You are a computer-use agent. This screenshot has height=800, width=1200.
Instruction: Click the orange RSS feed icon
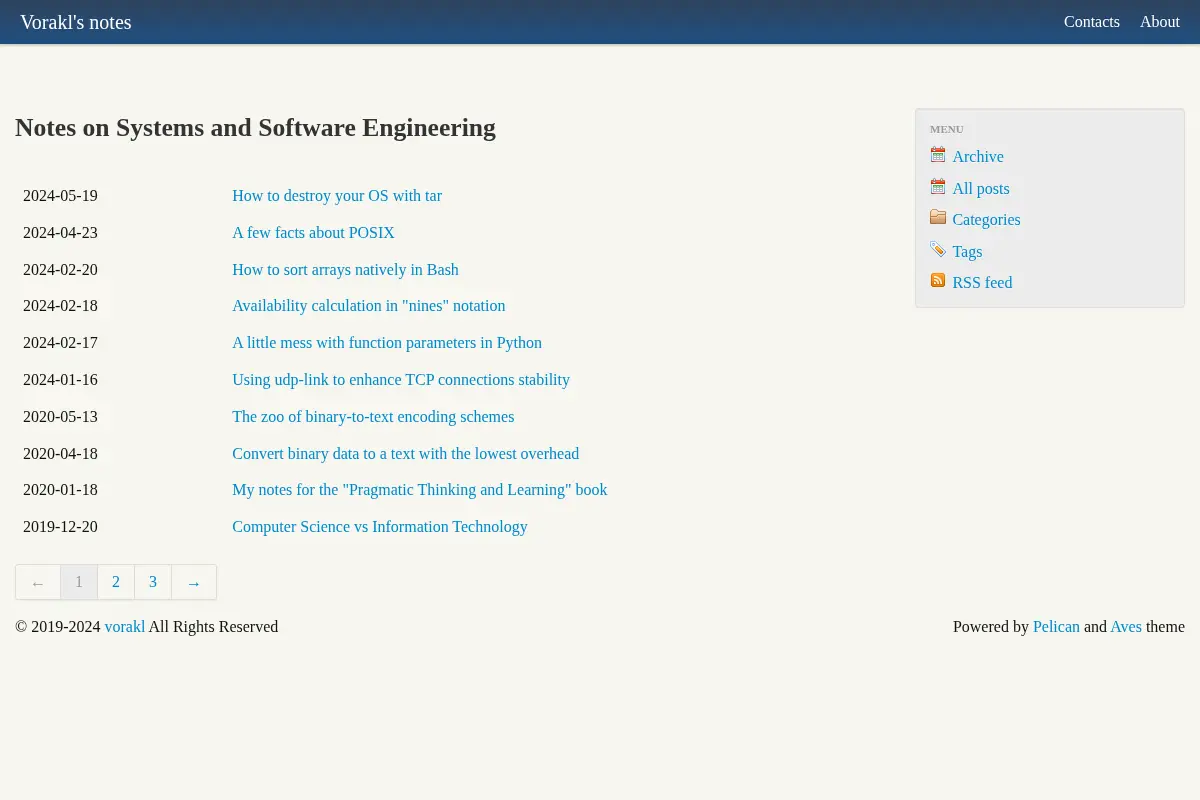[938, 280]
